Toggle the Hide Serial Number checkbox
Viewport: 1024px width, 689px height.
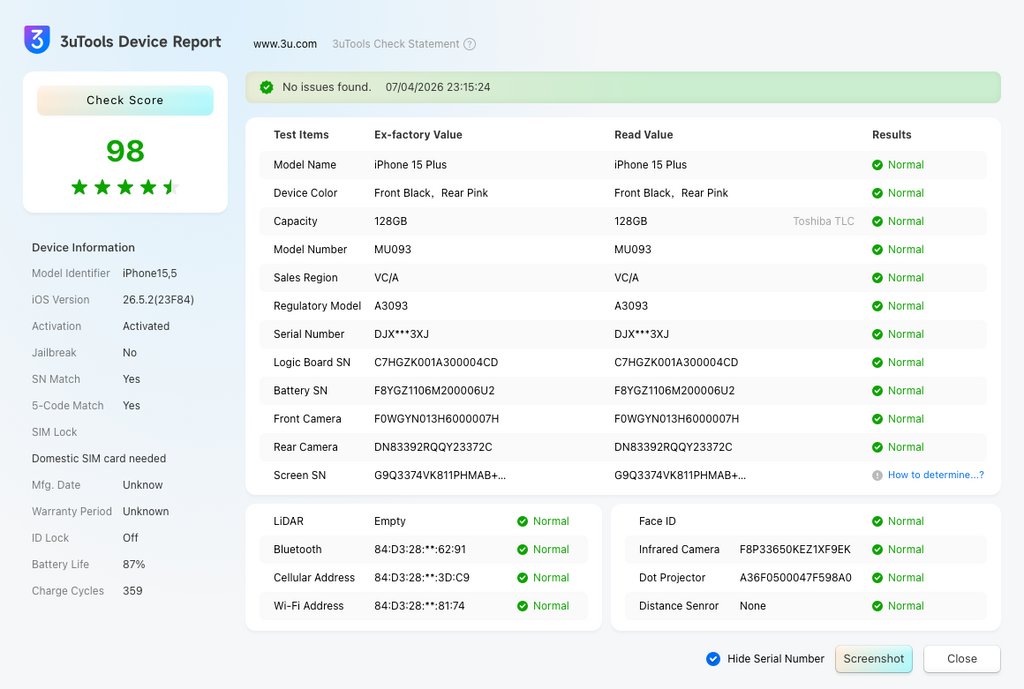tap(713, 659)
